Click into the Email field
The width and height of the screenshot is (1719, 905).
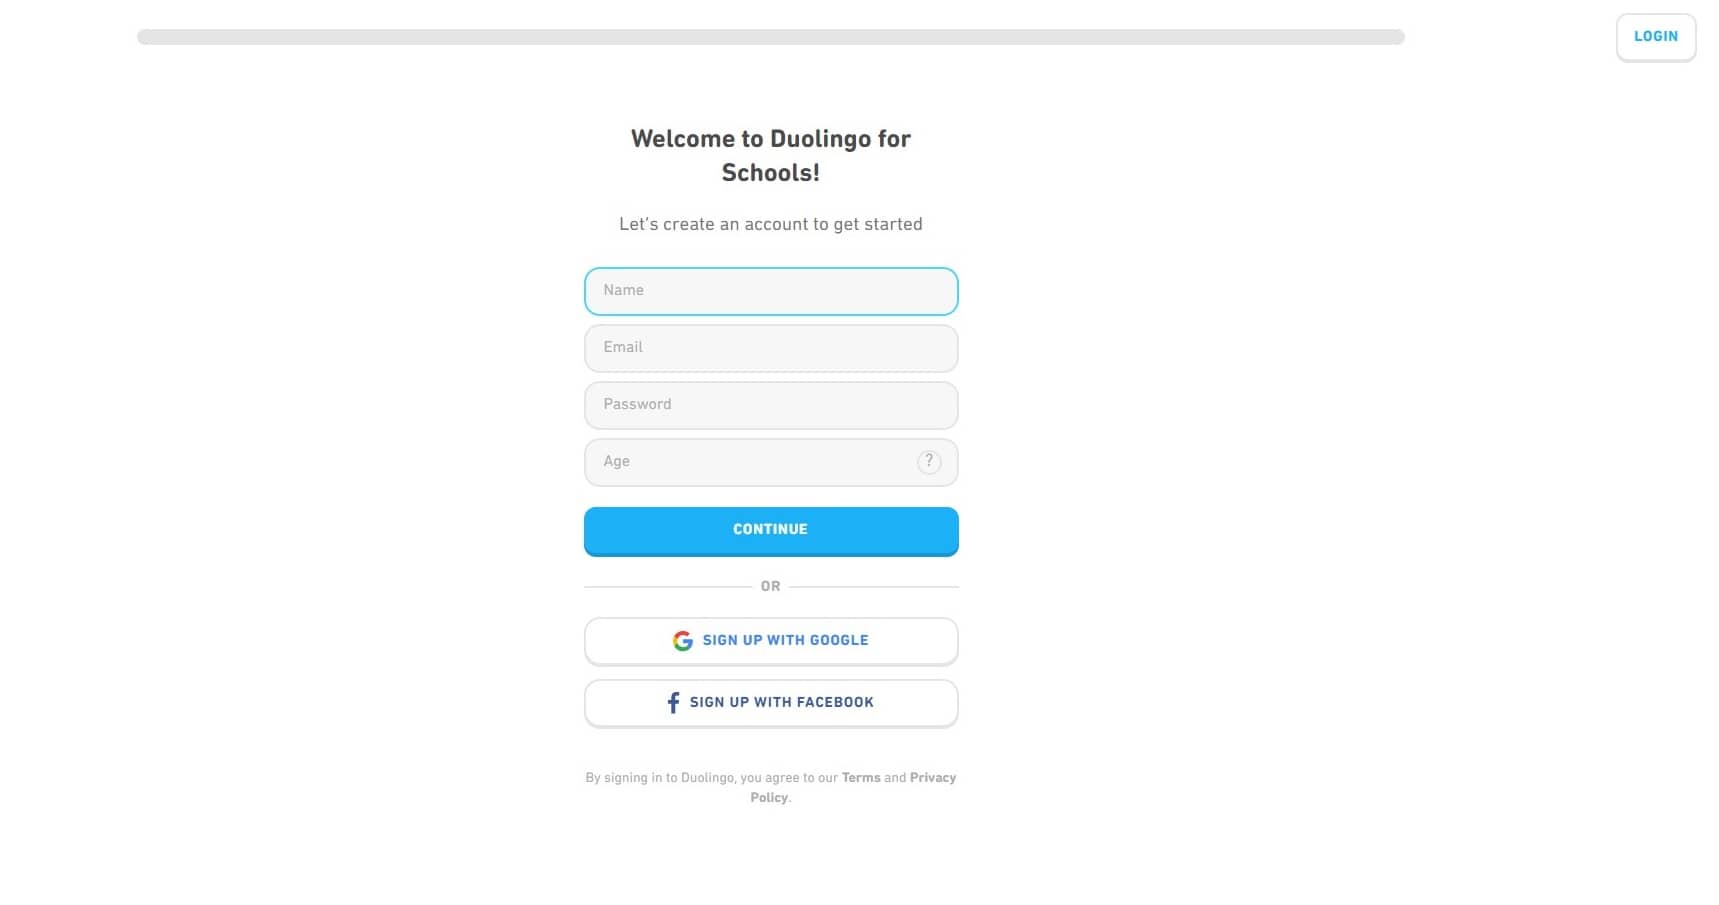tap(771, 348)
